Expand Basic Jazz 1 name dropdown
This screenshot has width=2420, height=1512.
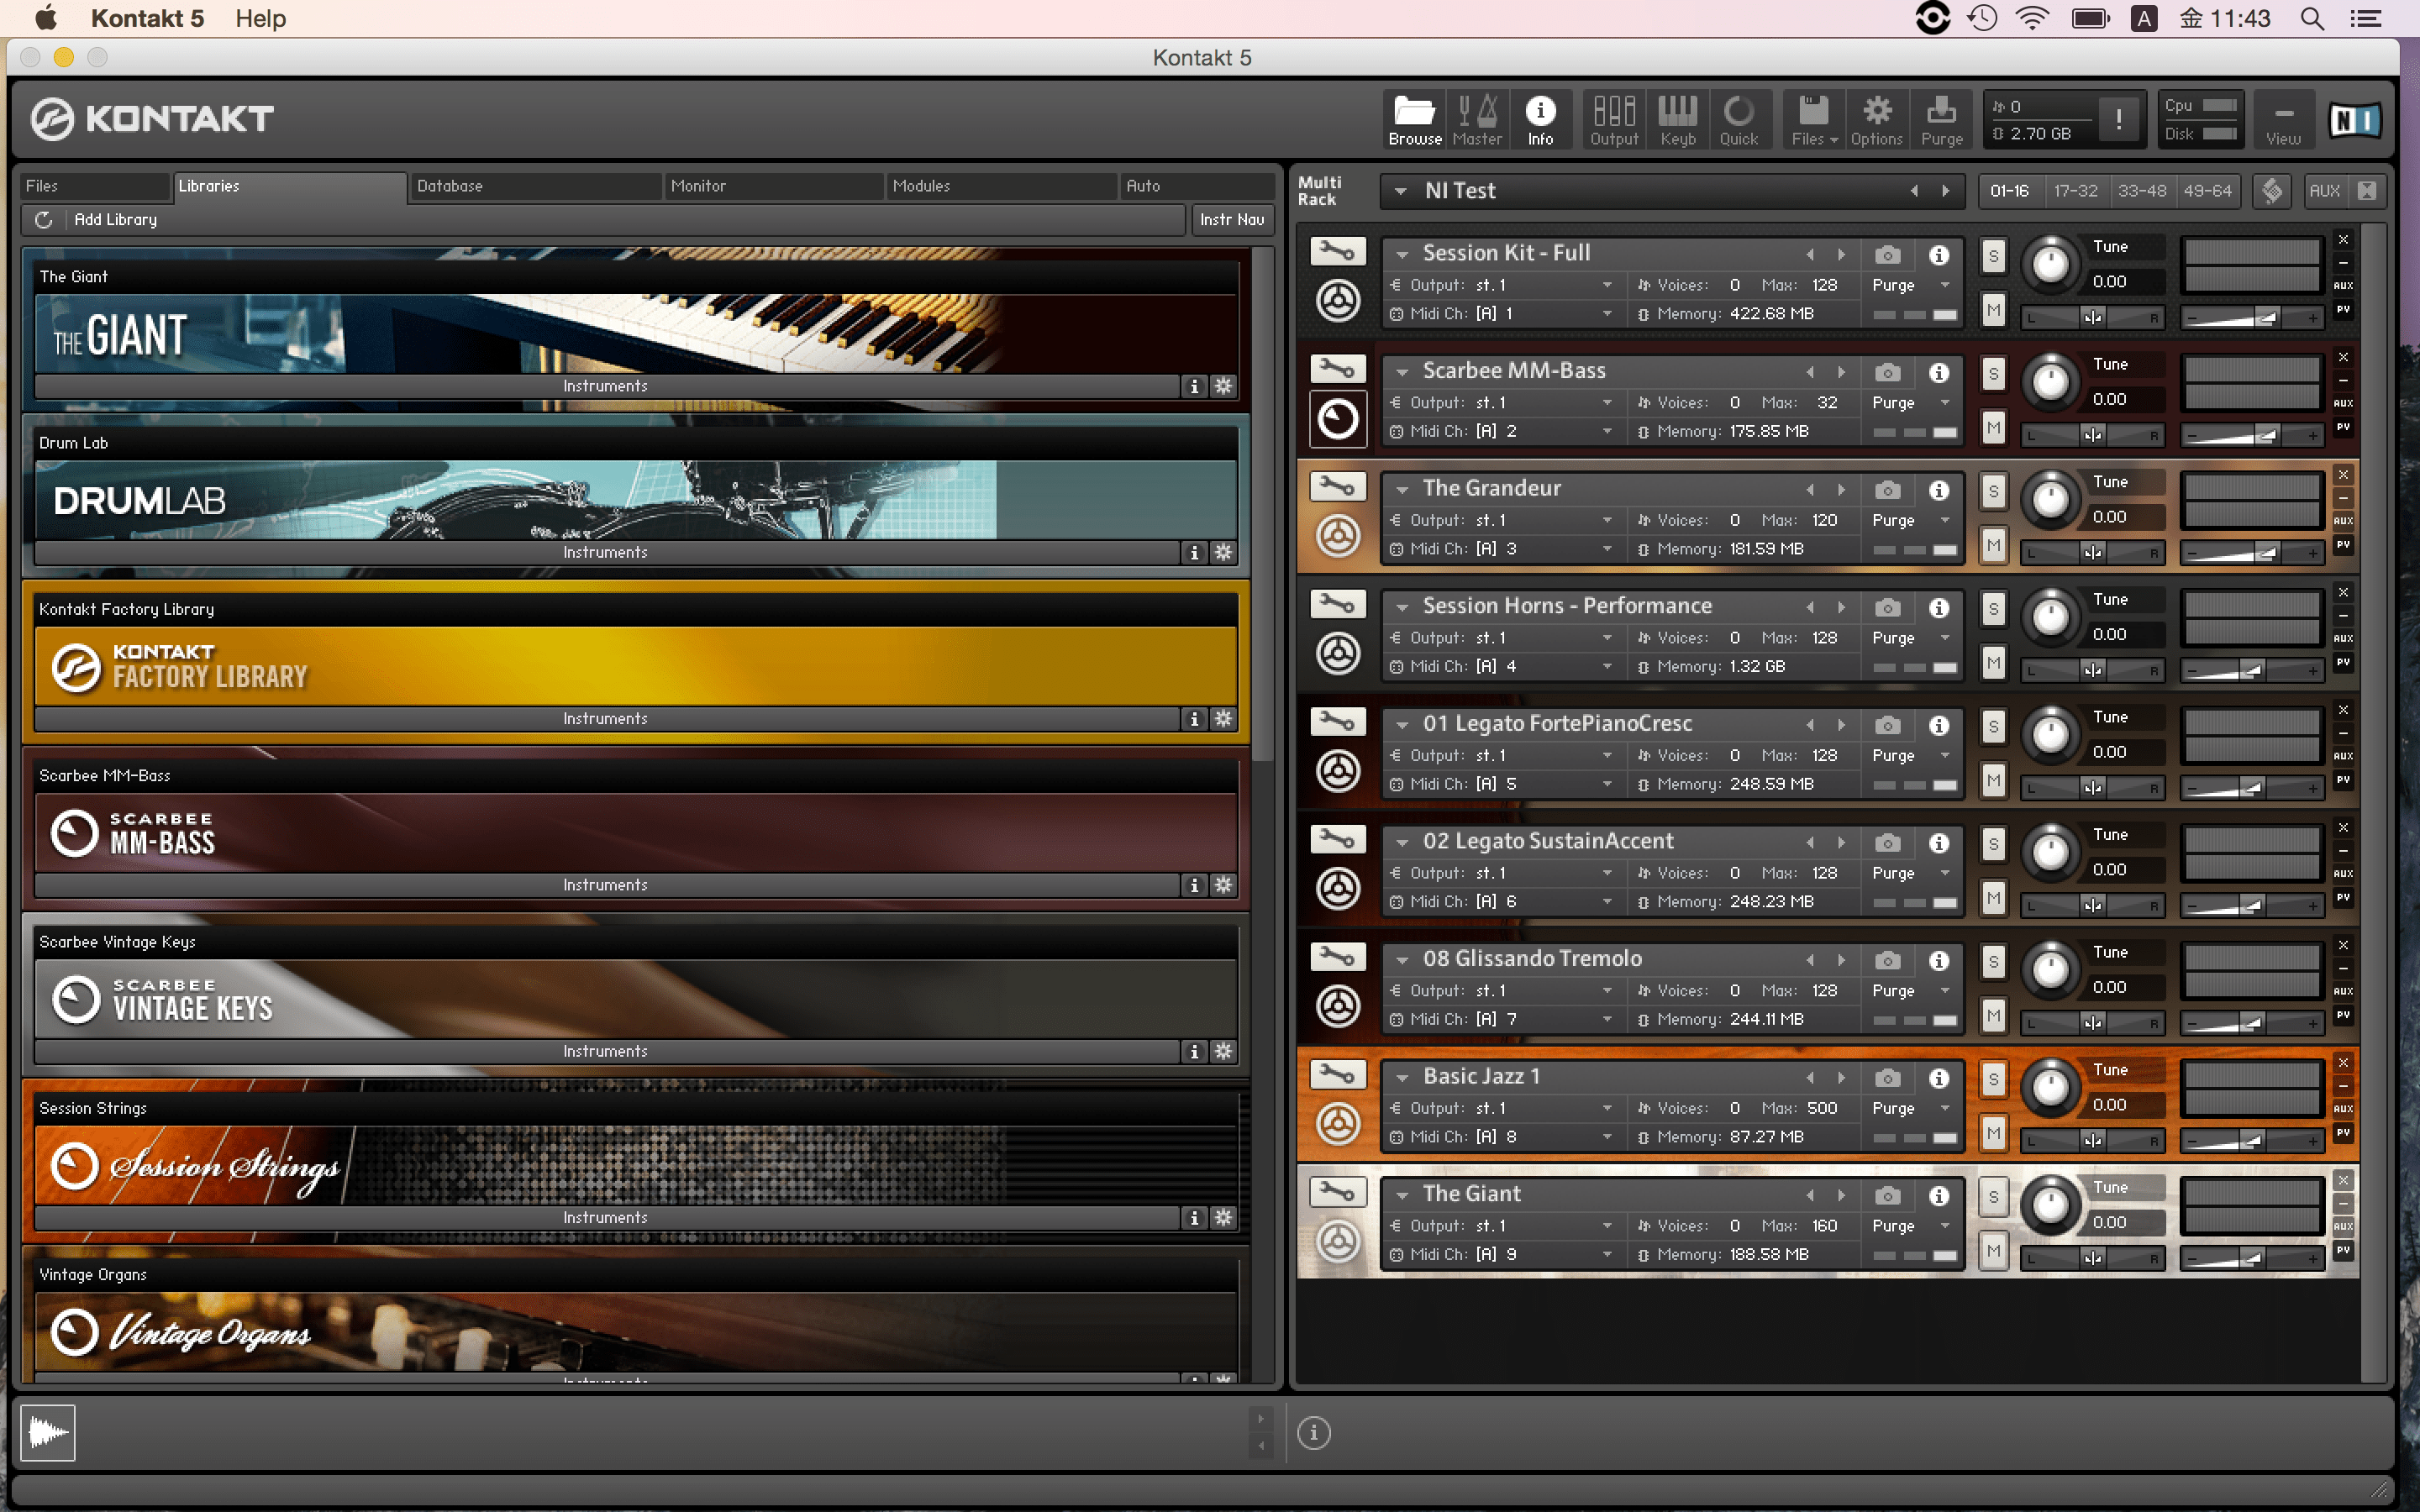click(1402, 1077)
